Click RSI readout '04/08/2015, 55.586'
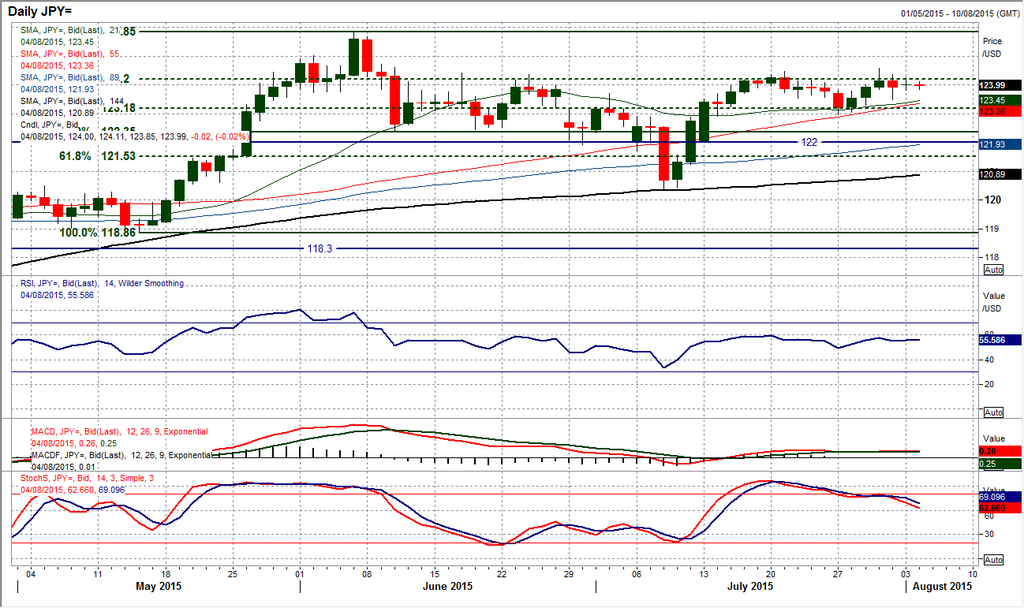Image resolution: width=1024 pixels, height=608 pixels. click(57, 295)
